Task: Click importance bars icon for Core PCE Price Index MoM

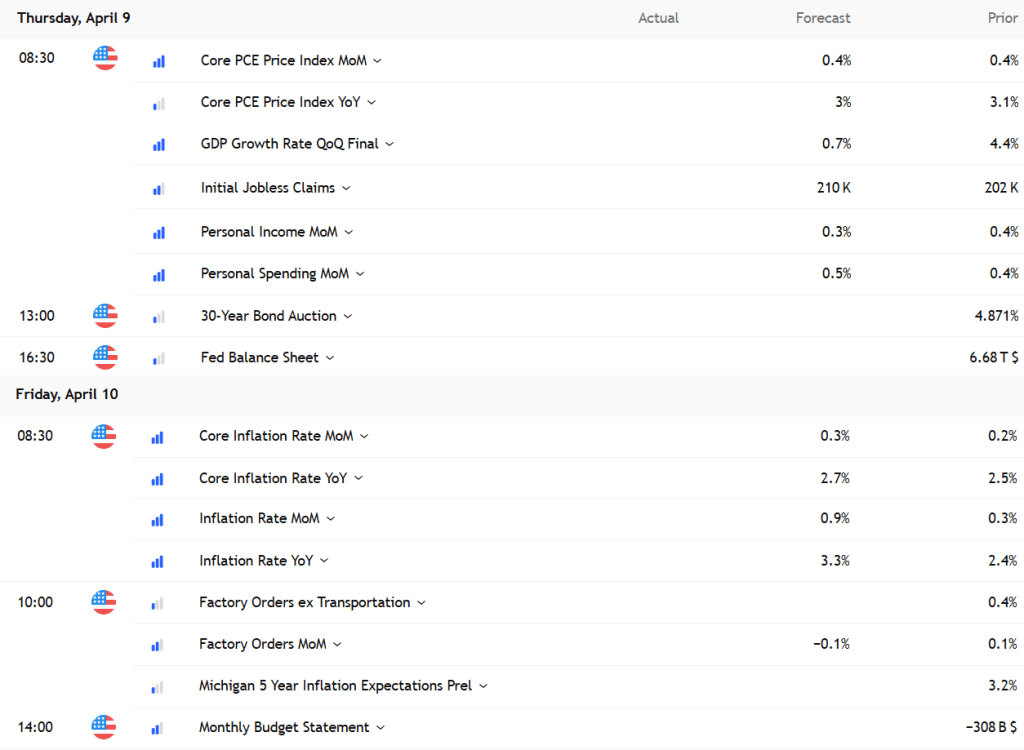Action: pyautogui.click(x=159, y=61)
